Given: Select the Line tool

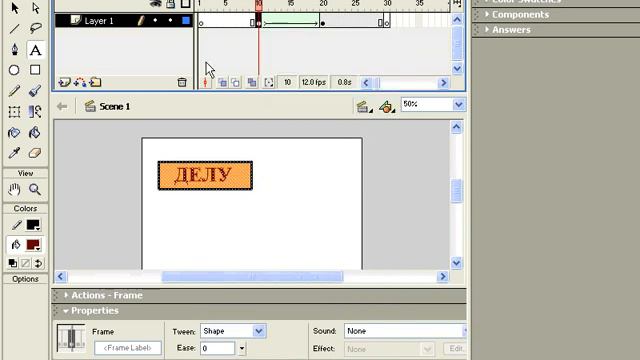Looking at the screenshot, I should pos(15,28).
